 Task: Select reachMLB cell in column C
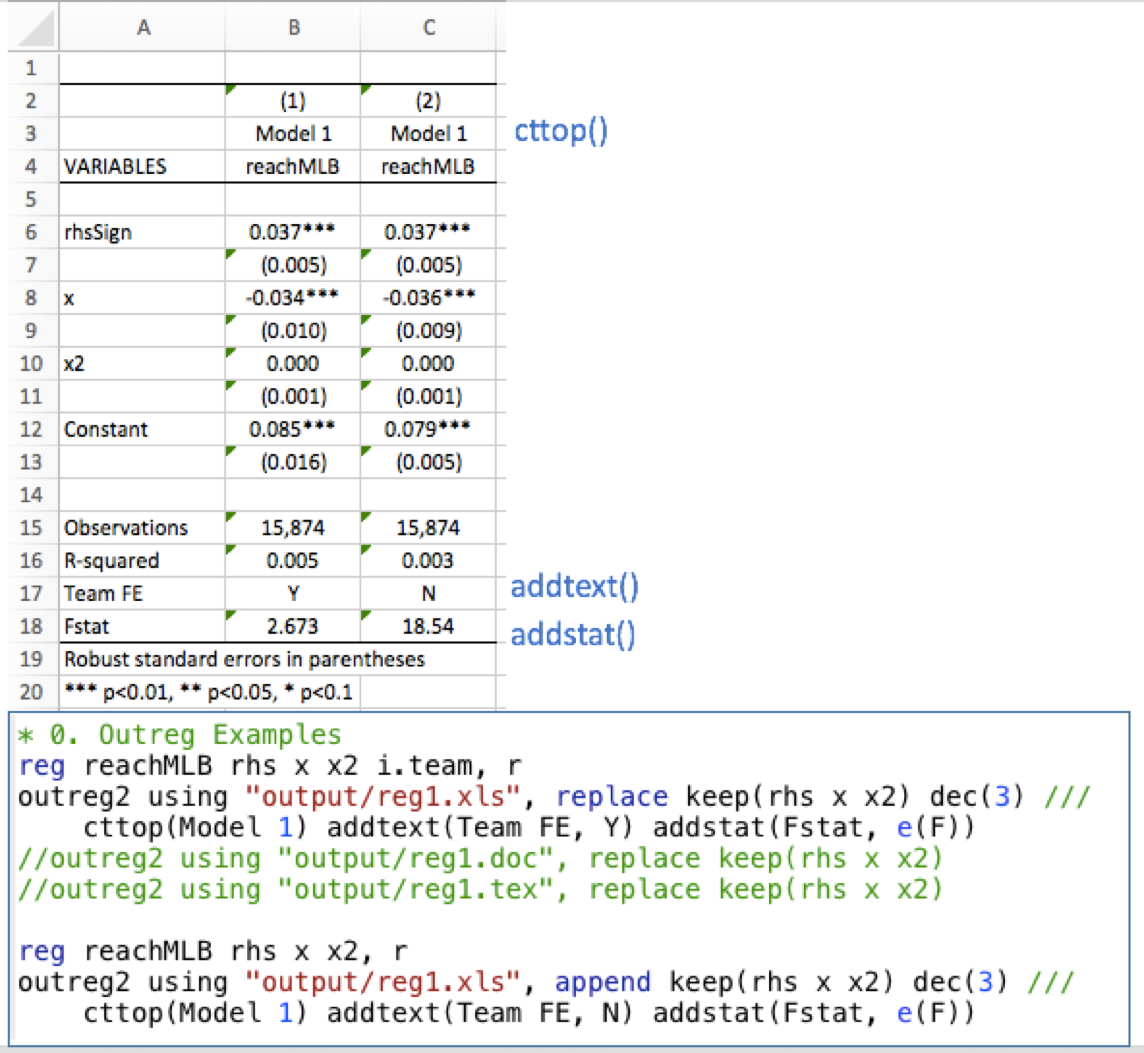click(x=429, y=166)
